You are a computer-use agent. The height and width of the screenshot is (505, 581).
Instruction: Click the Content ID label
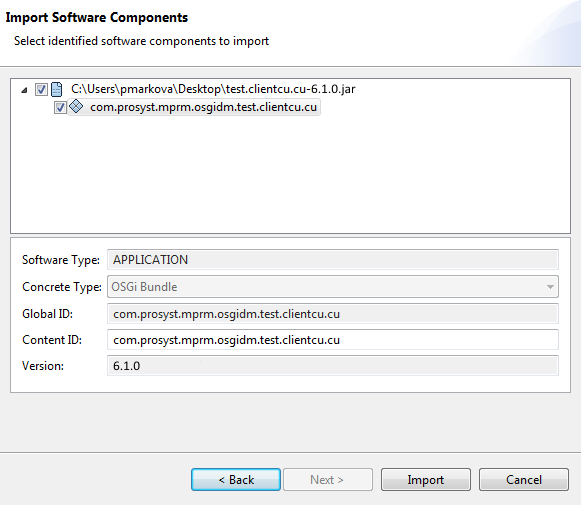52,340
